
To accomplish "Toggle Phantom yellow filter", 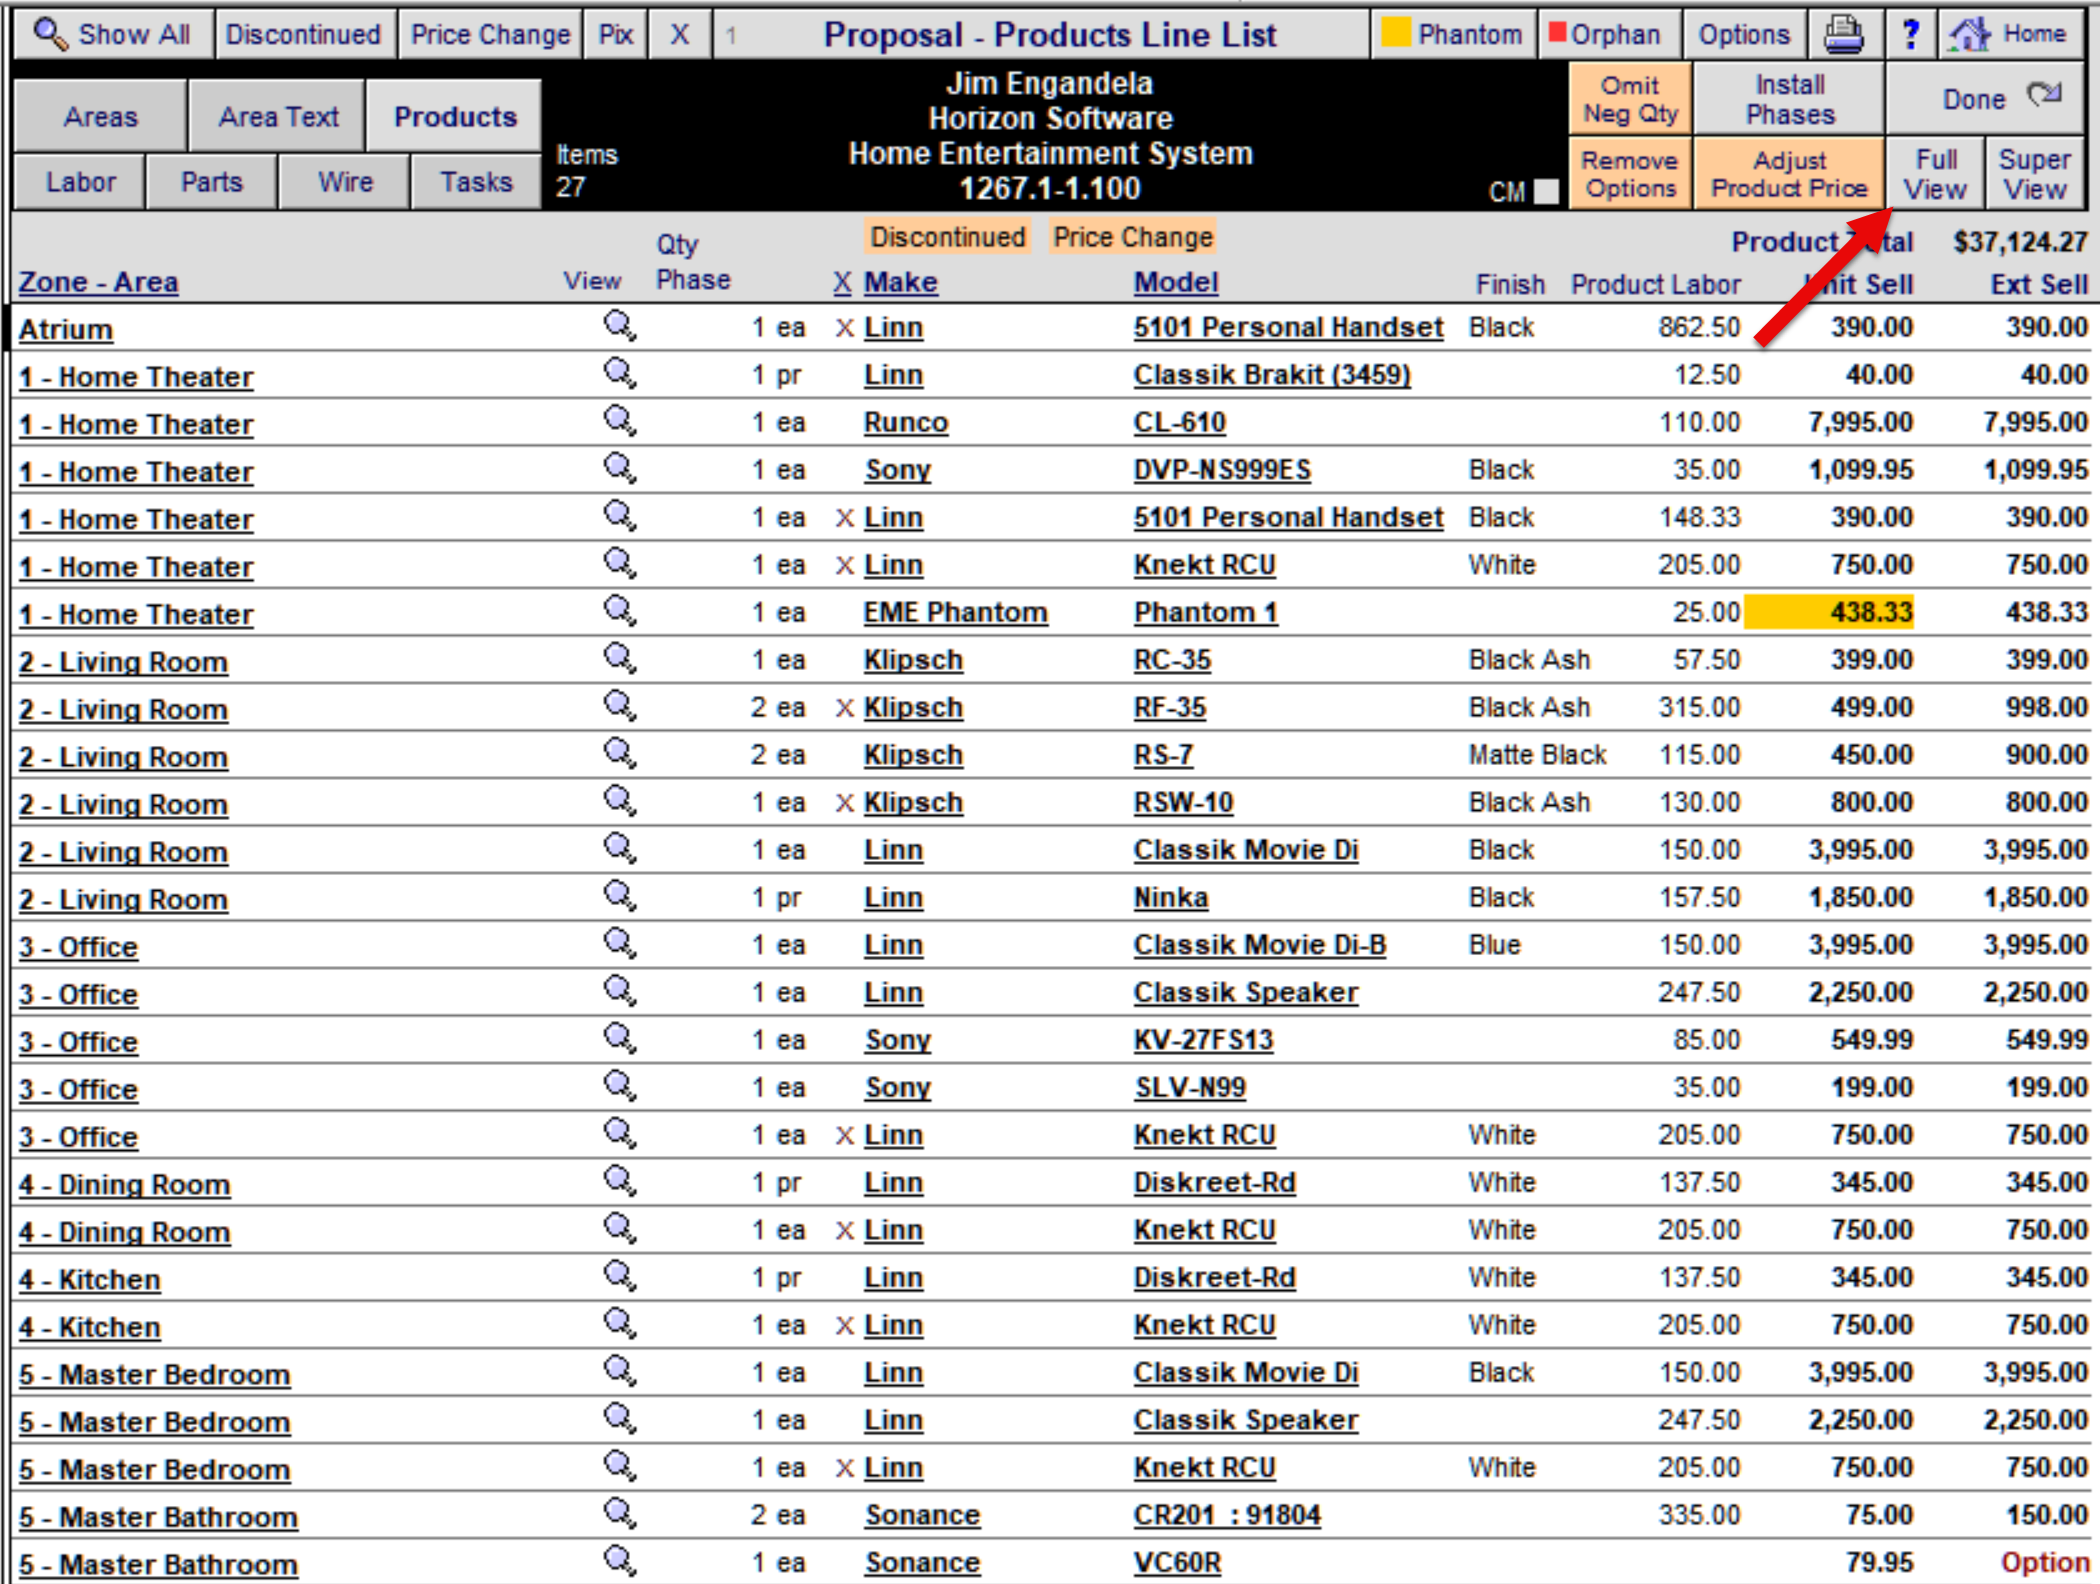I will pos(1454,34).
